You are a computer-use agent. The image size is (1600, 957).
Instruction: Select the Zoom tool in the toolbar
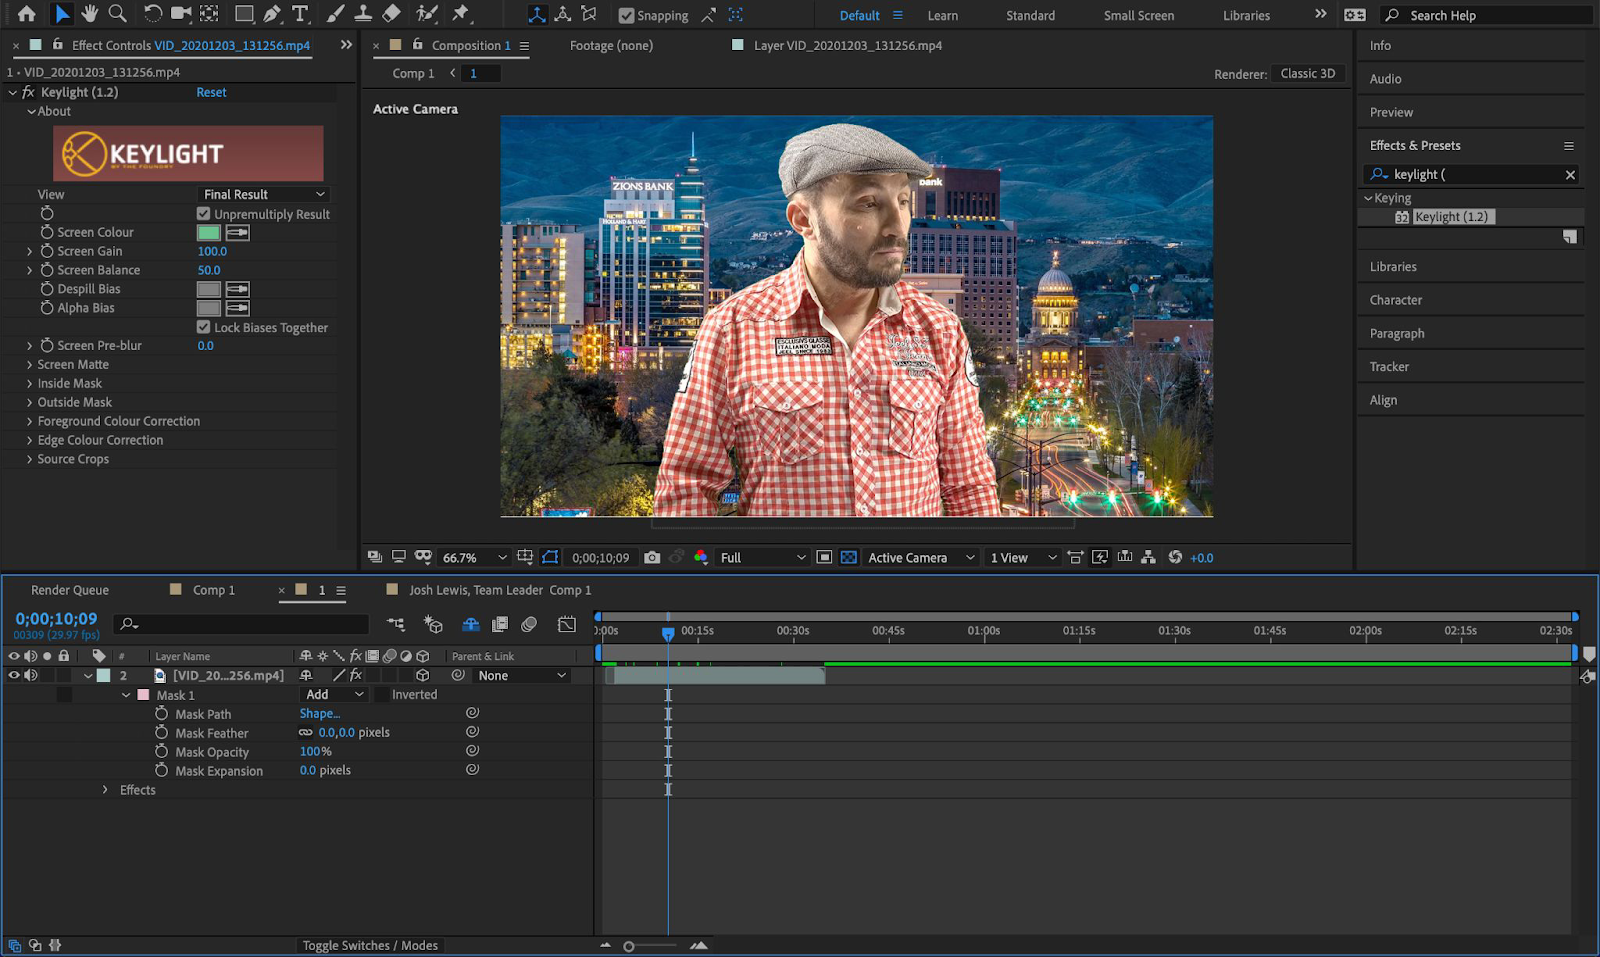(x=116, y=14)
